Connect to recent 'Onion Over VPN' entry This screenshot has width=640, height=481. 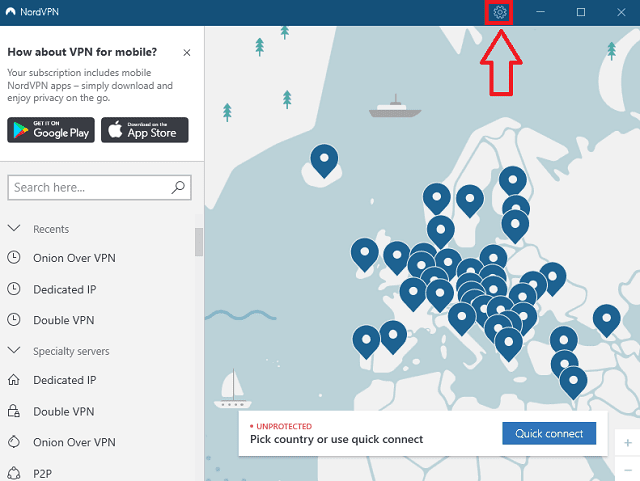pos(74,258)
